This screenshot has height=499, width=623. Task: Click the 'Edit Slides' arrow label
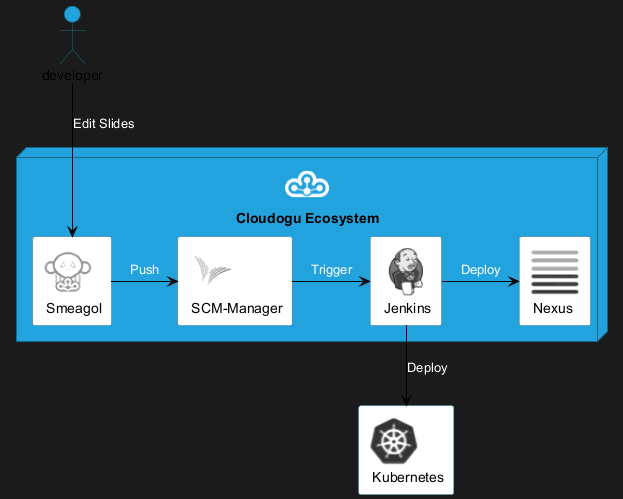103,124
